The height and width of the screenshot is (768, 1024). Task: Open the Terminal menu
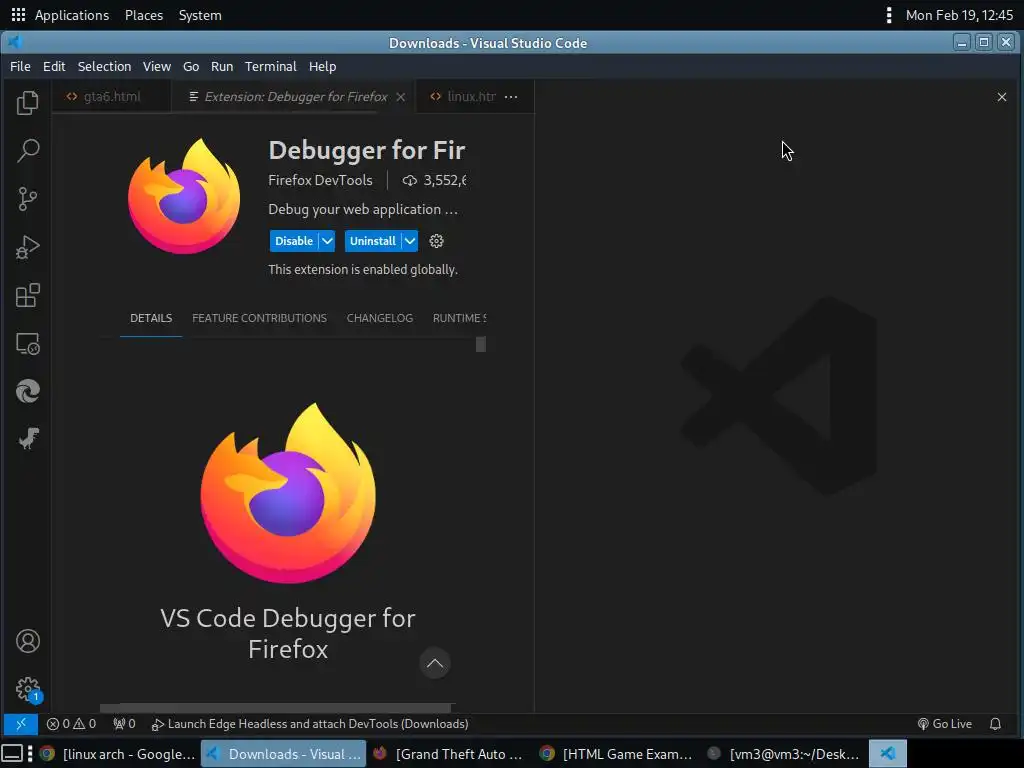270,67
